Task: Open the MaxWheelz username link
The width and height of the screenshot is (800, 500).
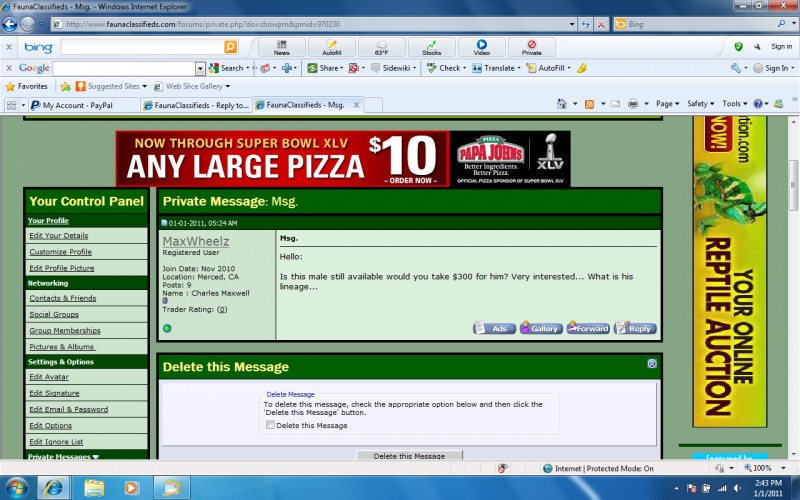Action: (196, 241)
